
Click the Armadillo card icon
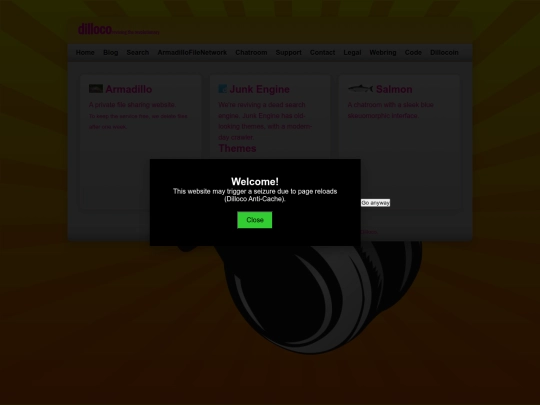(96, 89)
